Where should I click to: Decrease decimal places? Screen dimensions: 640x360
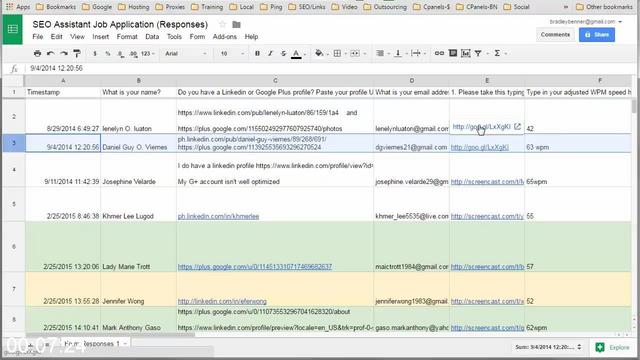120,53
